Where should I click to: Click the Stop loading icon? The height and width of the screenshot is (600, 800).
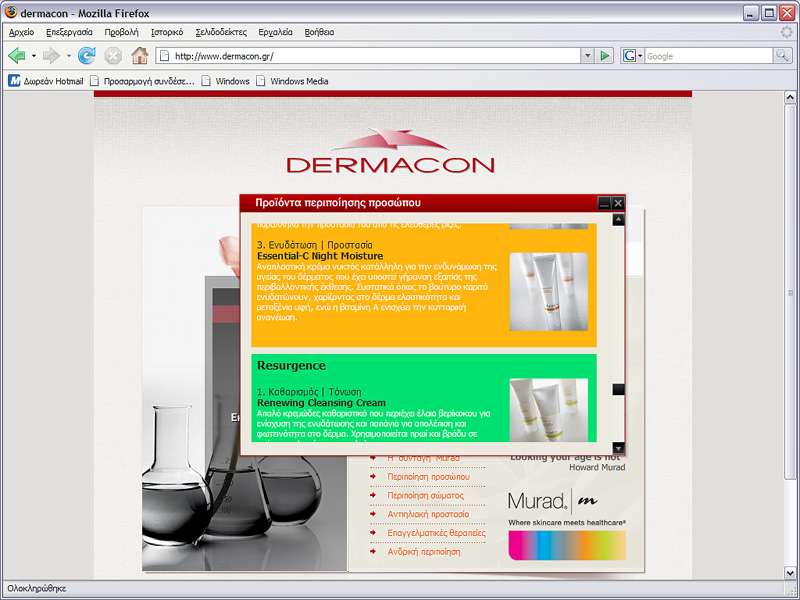pyautogui.click(x=113, y=56)
